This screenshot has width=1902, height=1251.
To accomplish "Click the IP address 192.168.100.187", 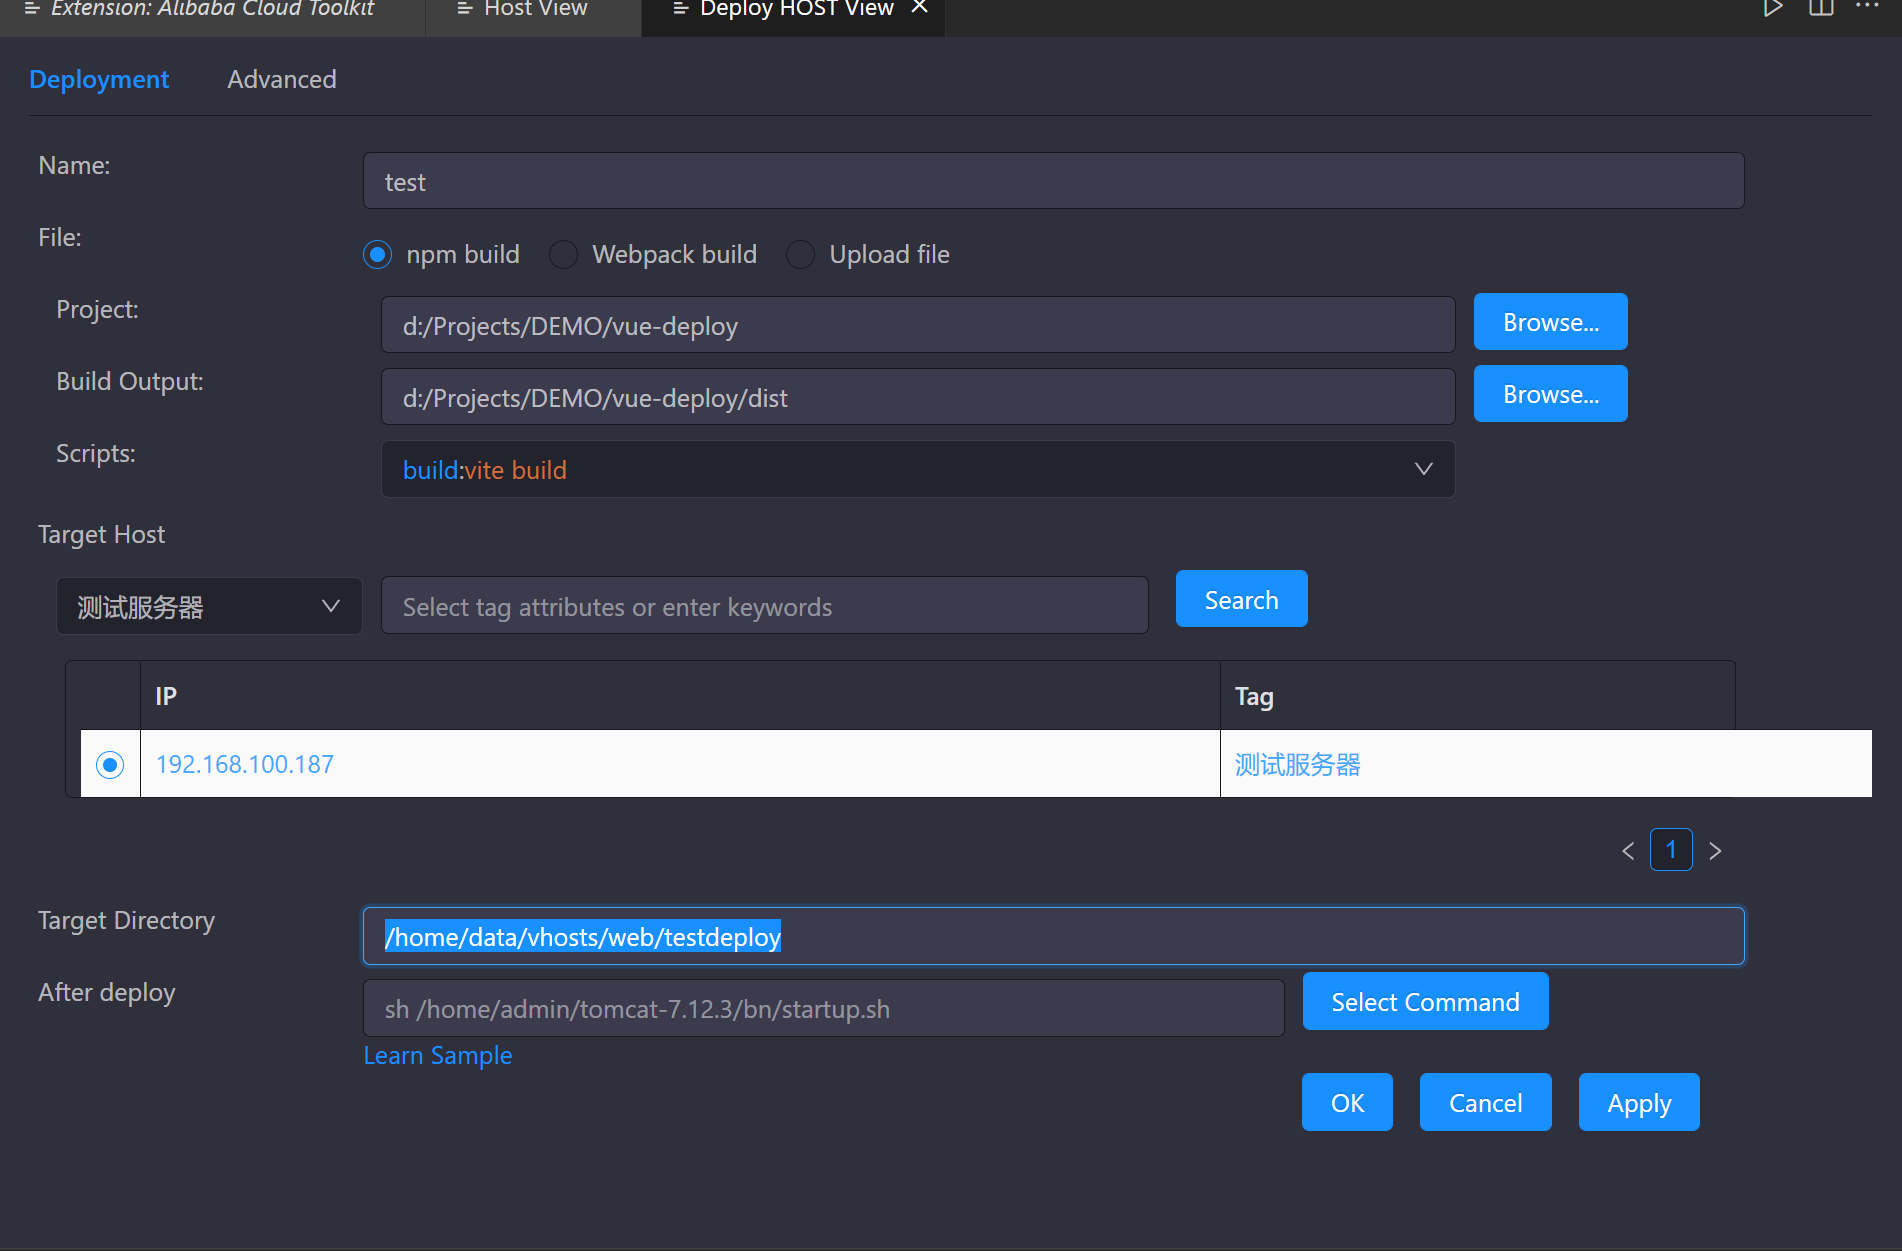I will click(245, 764).
